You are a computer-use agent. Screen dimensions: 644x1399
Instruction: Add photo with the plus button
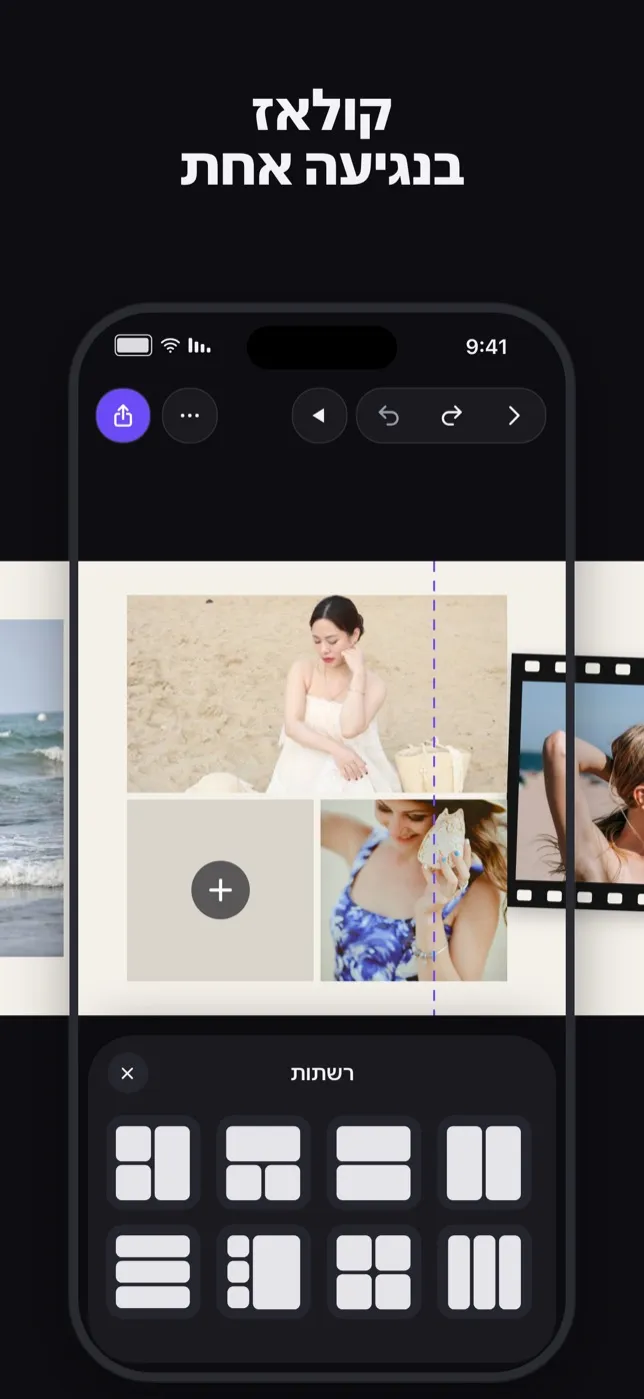pos(220,890)
